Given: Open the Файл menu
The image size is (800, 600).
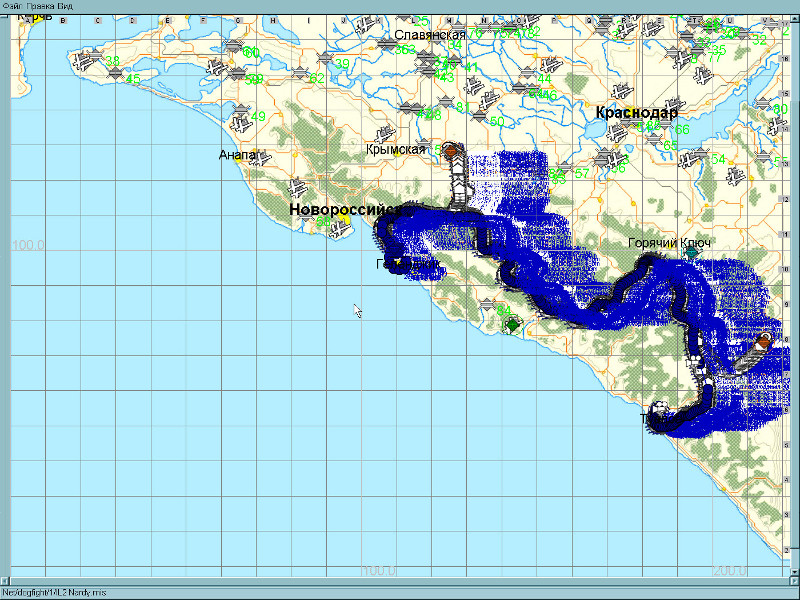Looking at the screenshot, I should tap(12, 6).
